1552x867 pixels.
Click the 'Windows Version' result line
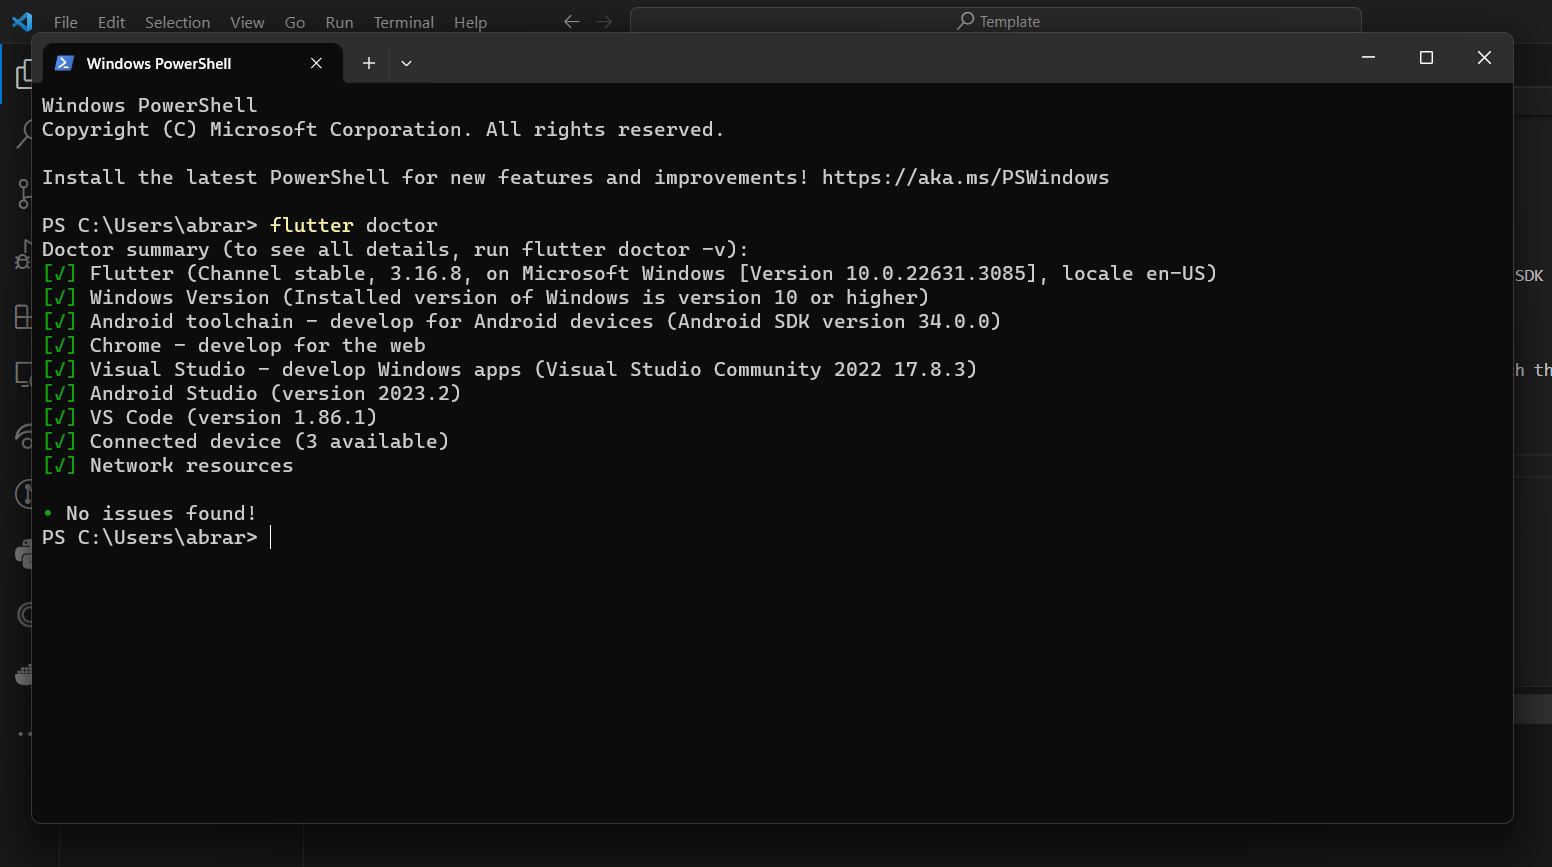click(485, 298)
